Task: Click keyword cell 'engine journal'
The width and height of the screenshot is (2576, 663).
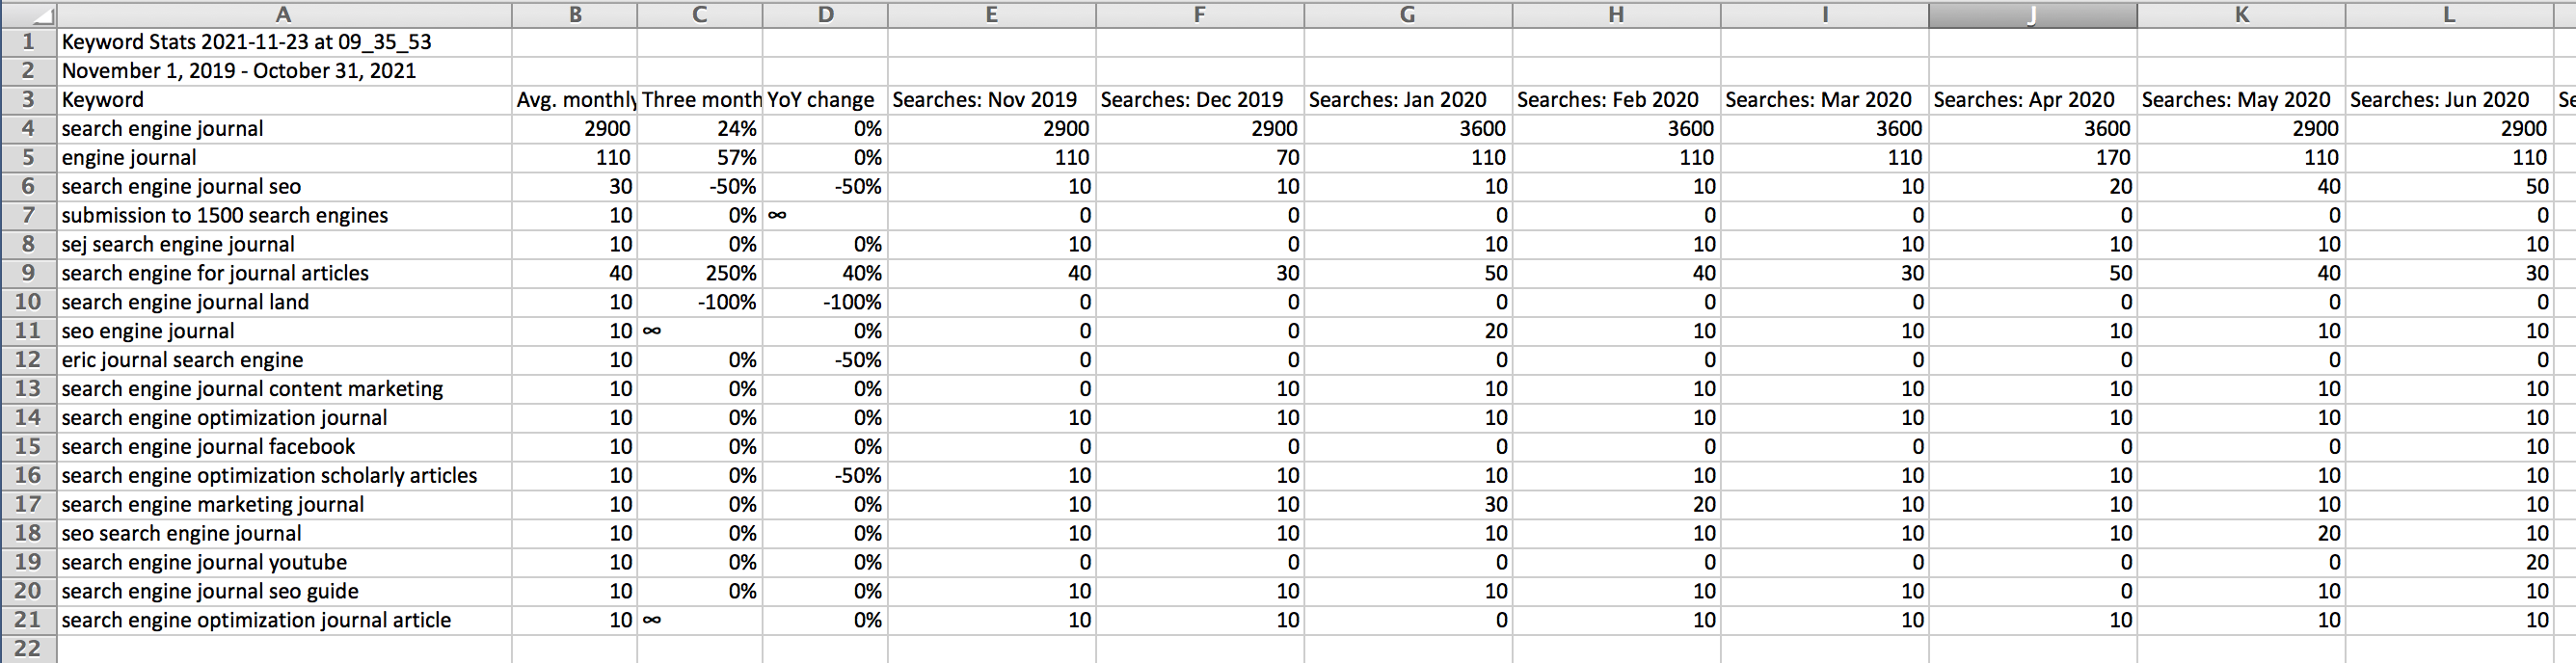Action: (284, 158)
